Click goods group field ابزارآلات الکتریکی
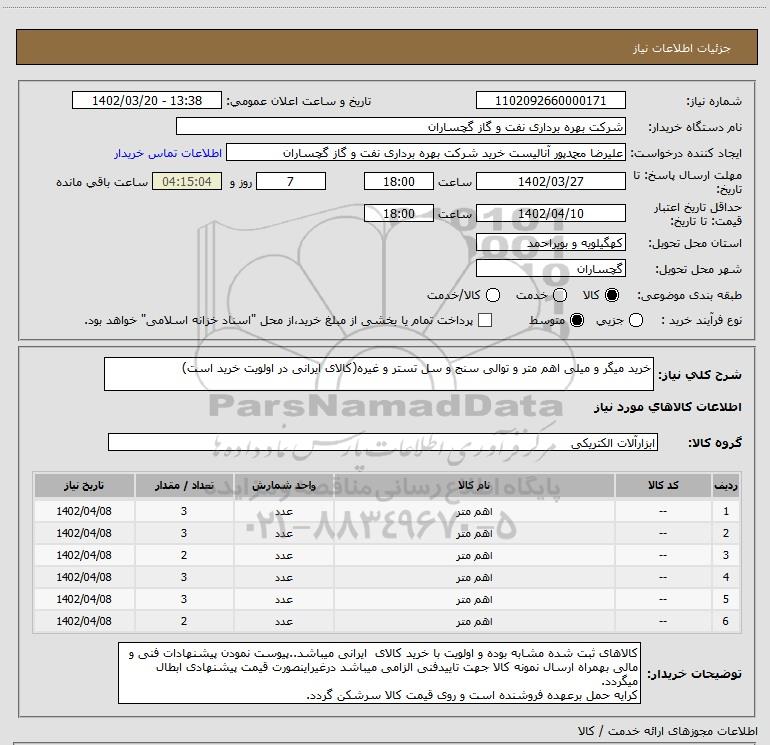The width and height of the screenshot is (770, 745). (383, 442)
